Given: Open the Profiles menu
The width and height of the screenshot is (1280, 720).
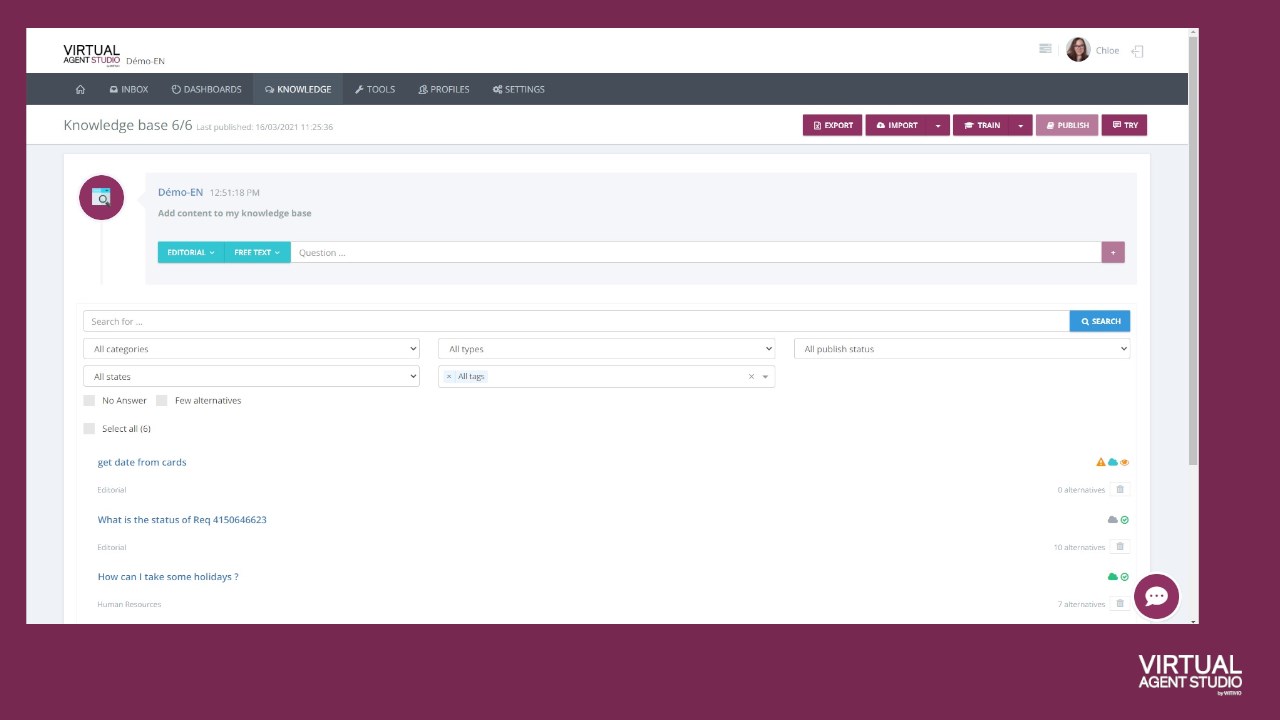Looking at the screenshot, I should click(x=444, y=89).
